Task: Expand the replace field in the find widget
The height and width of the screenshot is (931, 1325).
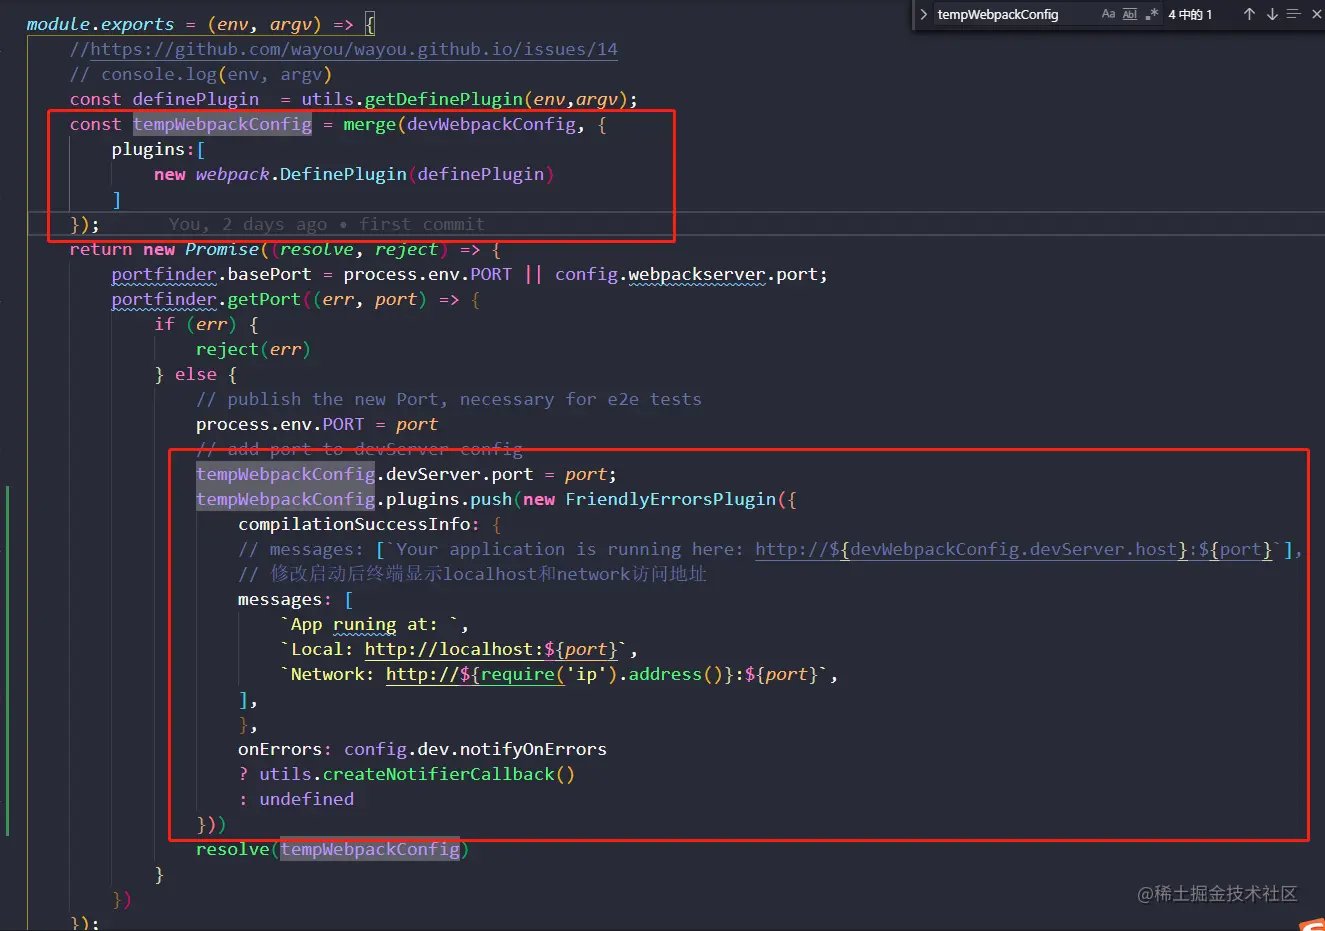Action: click(x=924, y=14)
